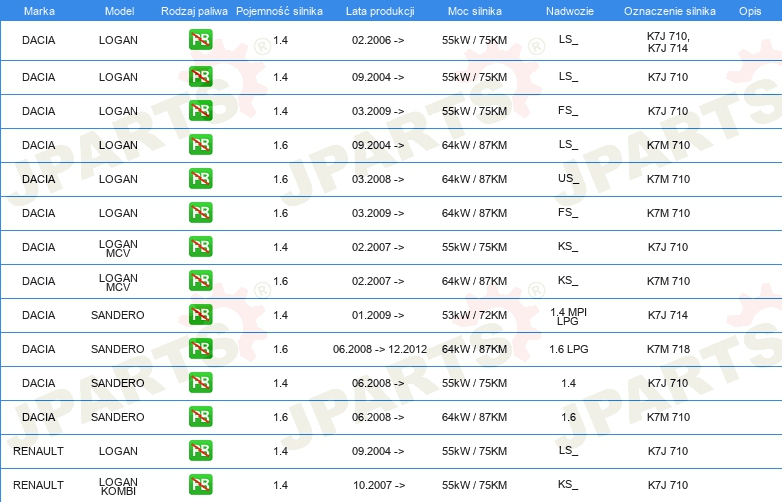Click fuel icon in Dacia Logan 1.6 09.2004 row
This screenshot has height=502, width=782.
(x=200, y=145)
